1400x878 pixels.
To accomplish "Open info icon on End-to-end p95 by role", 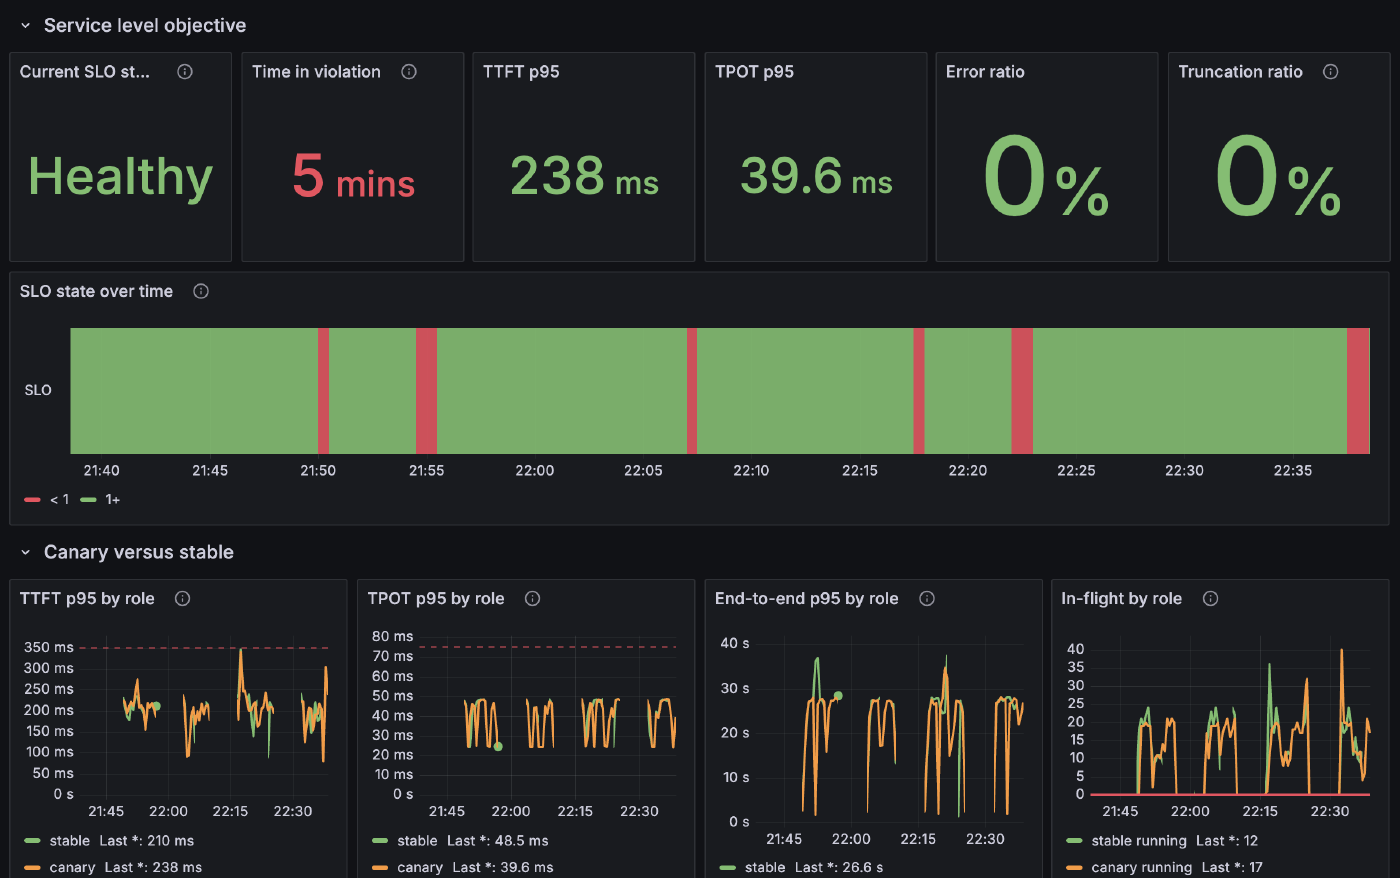I will (x=927, y=599).
